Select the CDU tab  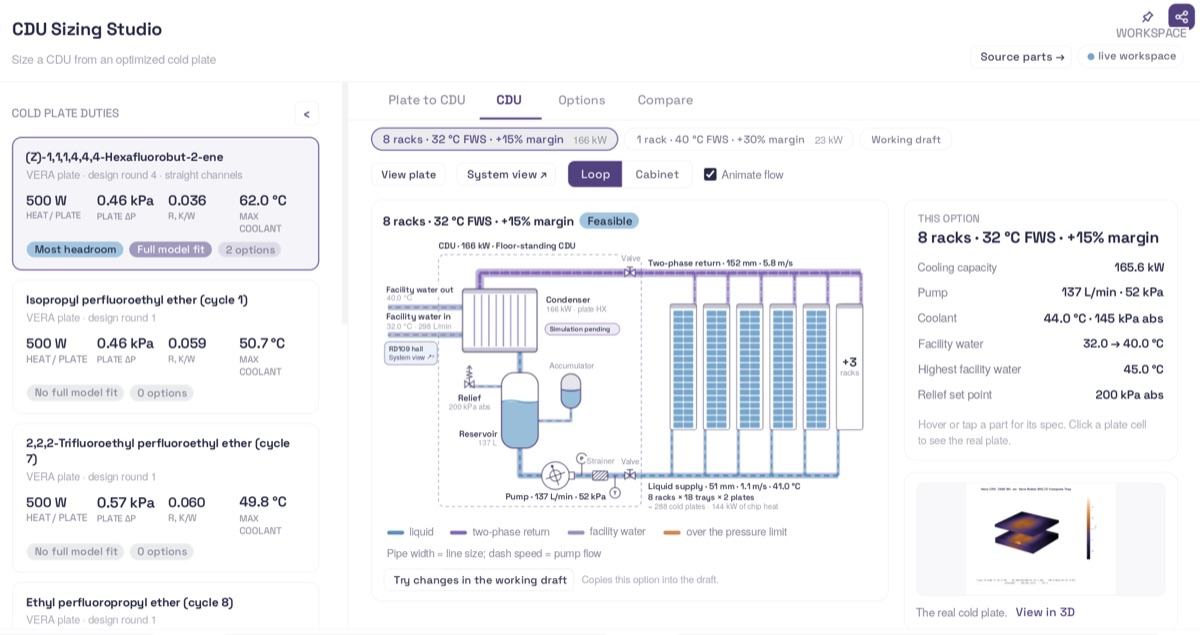click(x=509, y=100)
